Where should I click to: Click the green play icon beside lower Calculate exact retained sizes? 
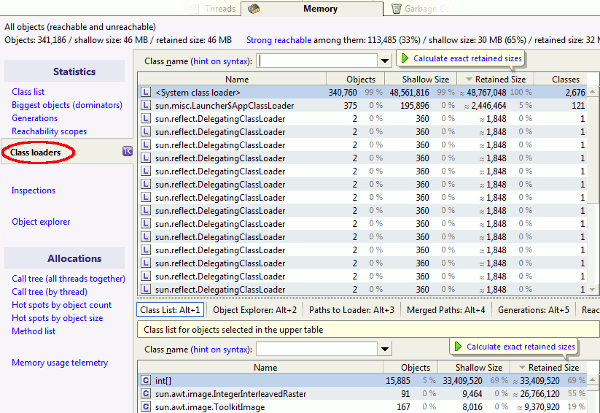458,346
